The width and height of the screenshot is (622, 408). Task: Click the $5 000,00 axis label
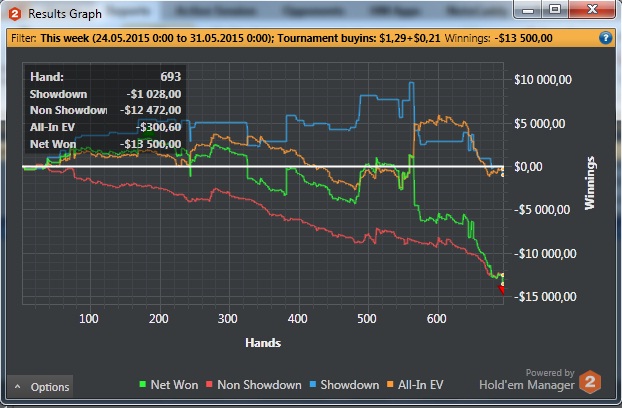(539, 124)
